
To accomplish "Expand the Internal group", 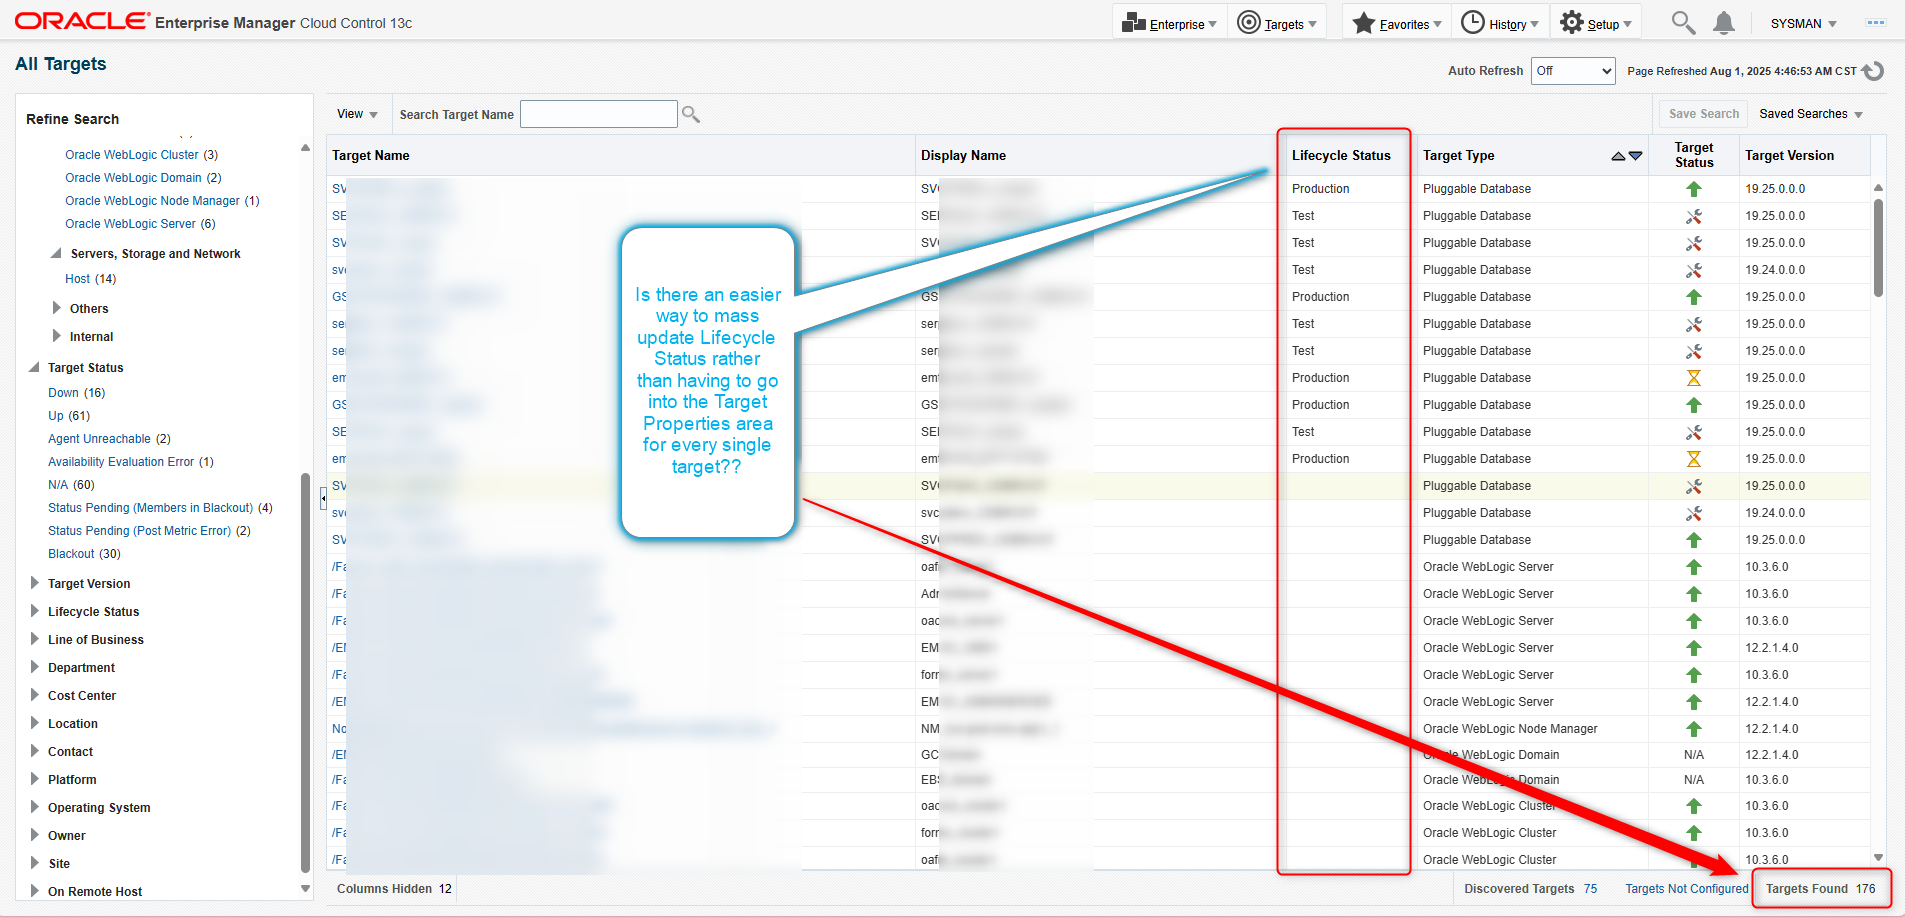I will pos(57,336).
